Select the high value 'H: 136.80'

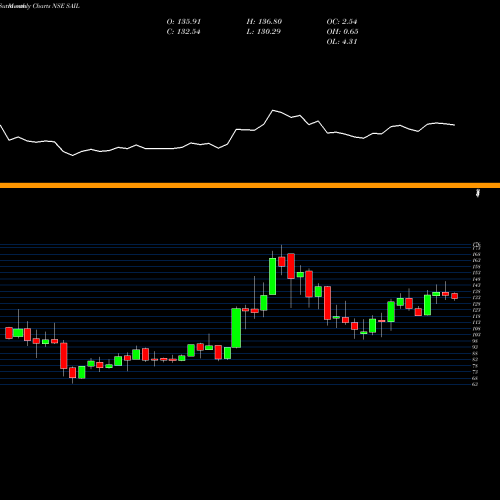tap(264, 22)
